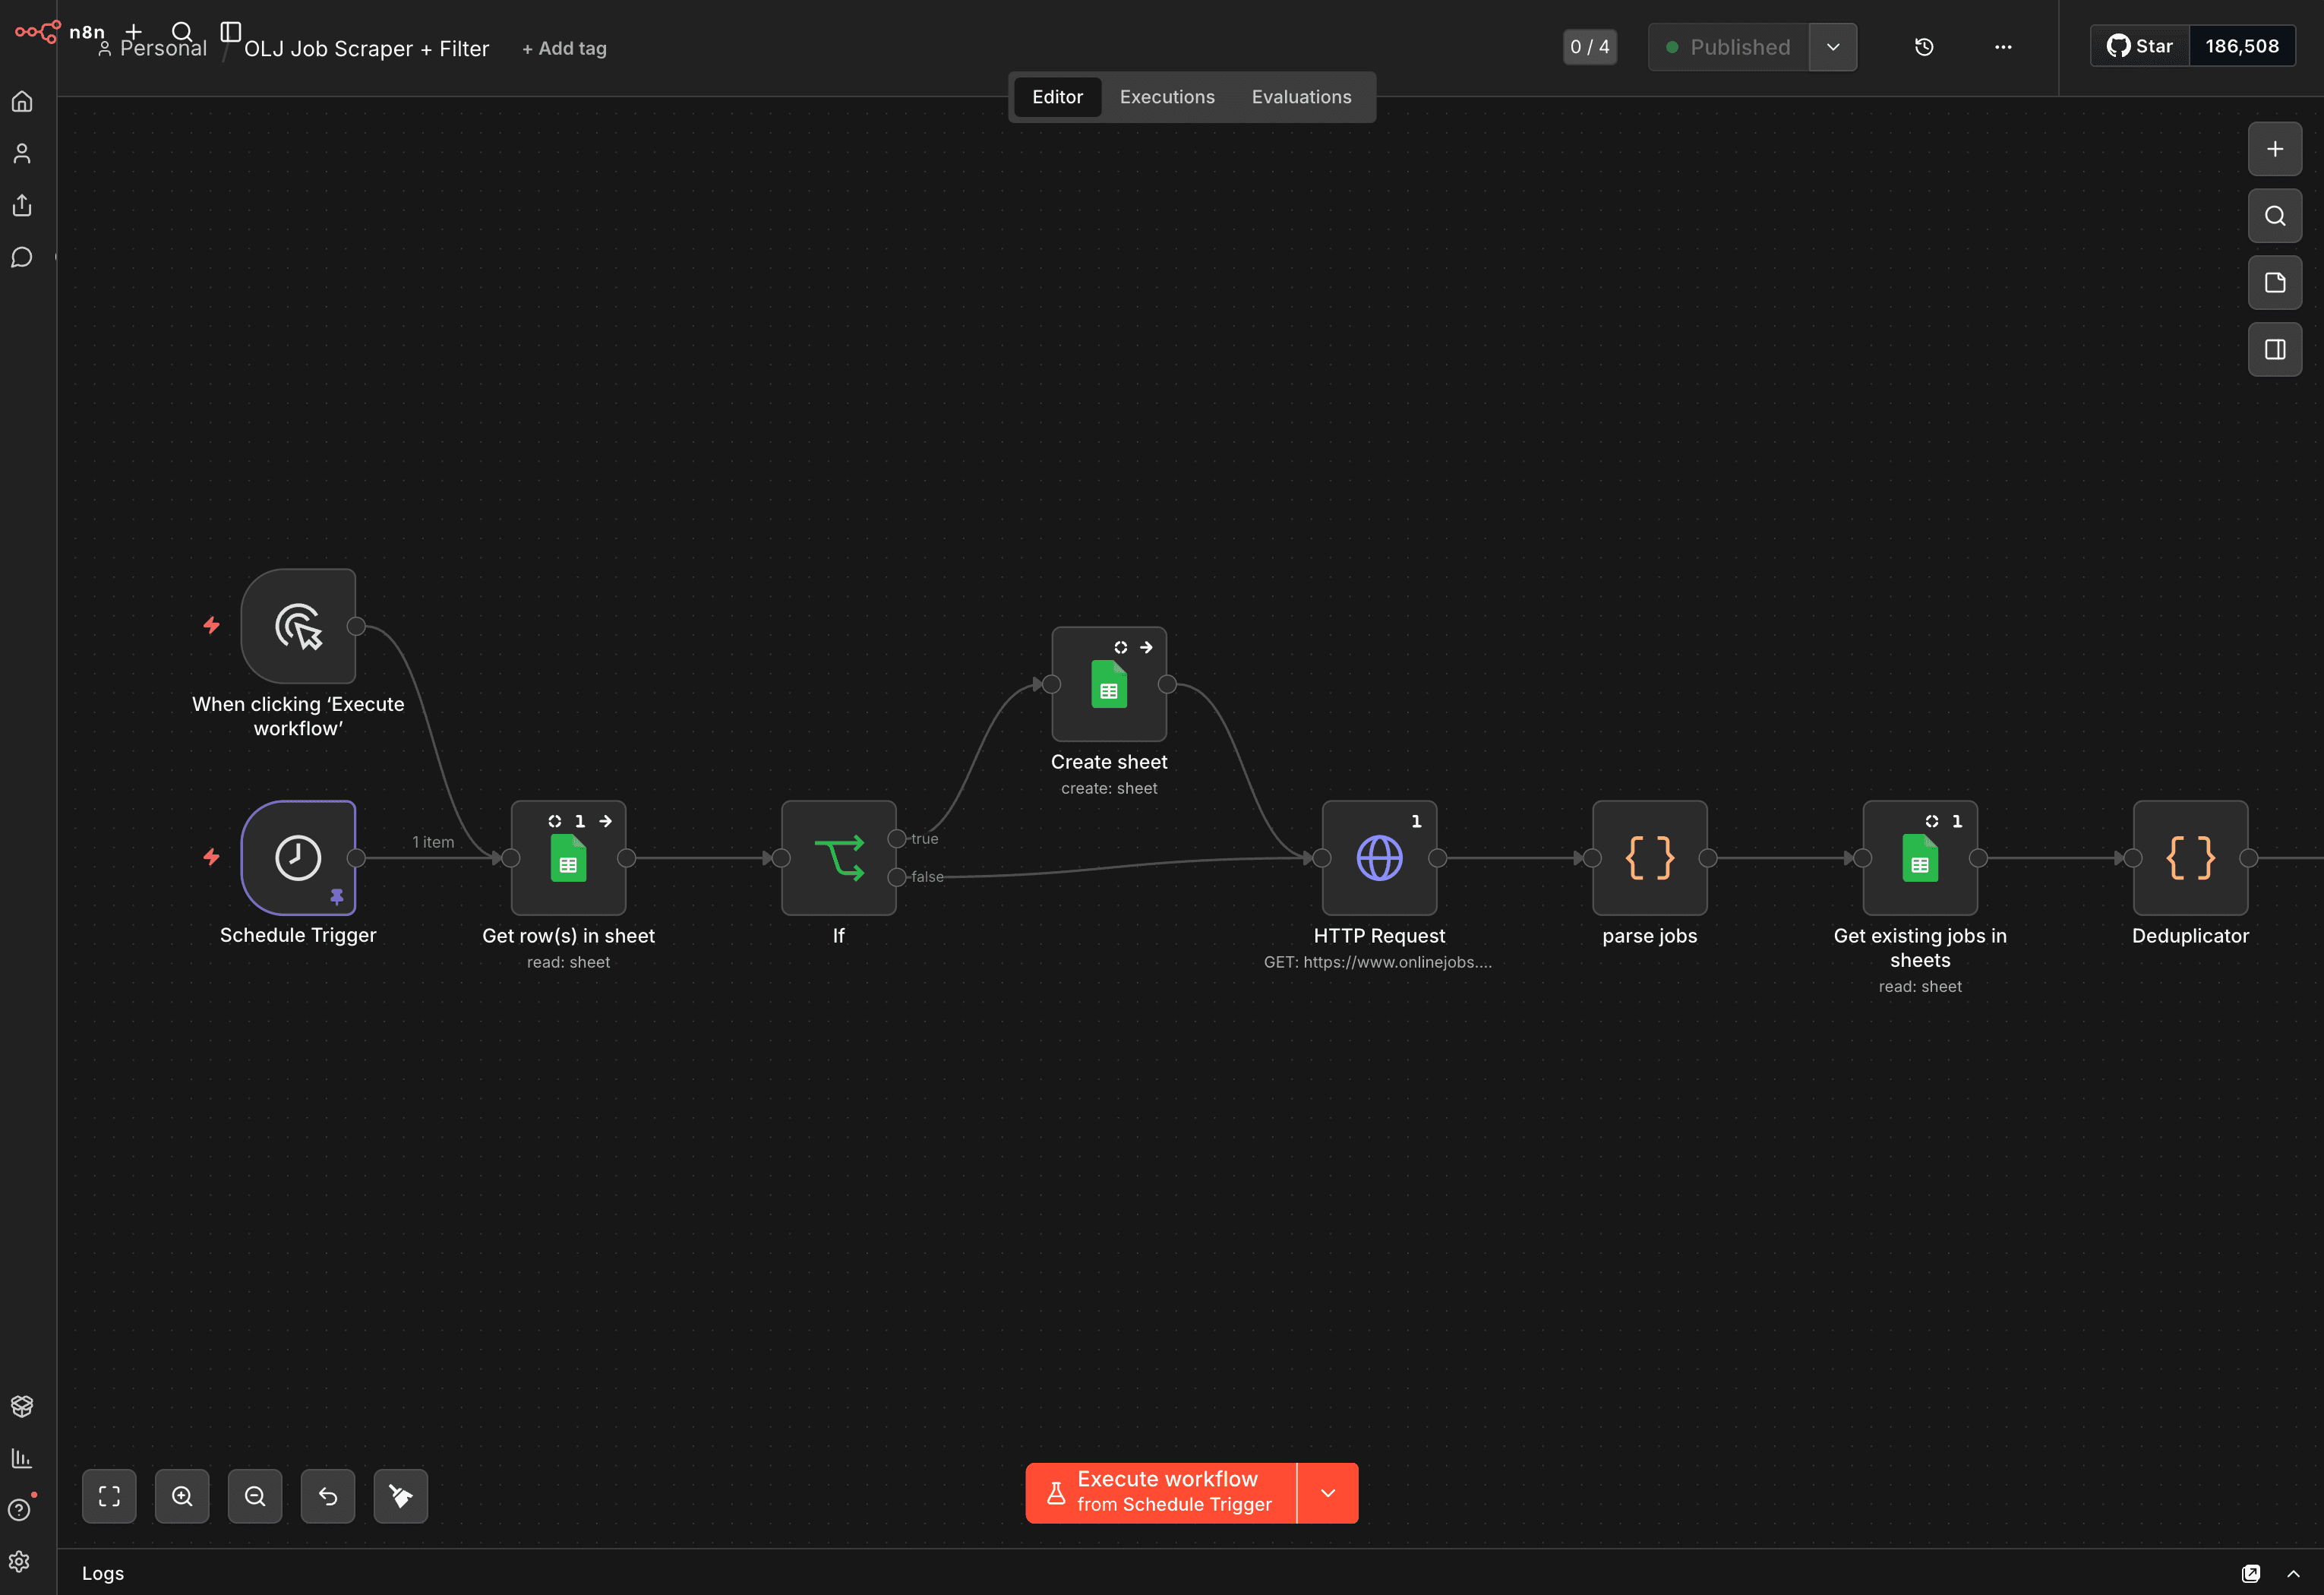Viewport: 2324px width, 1595px height.
Task: Open the three-dot workflow options menu
Action: (2003, 47)
